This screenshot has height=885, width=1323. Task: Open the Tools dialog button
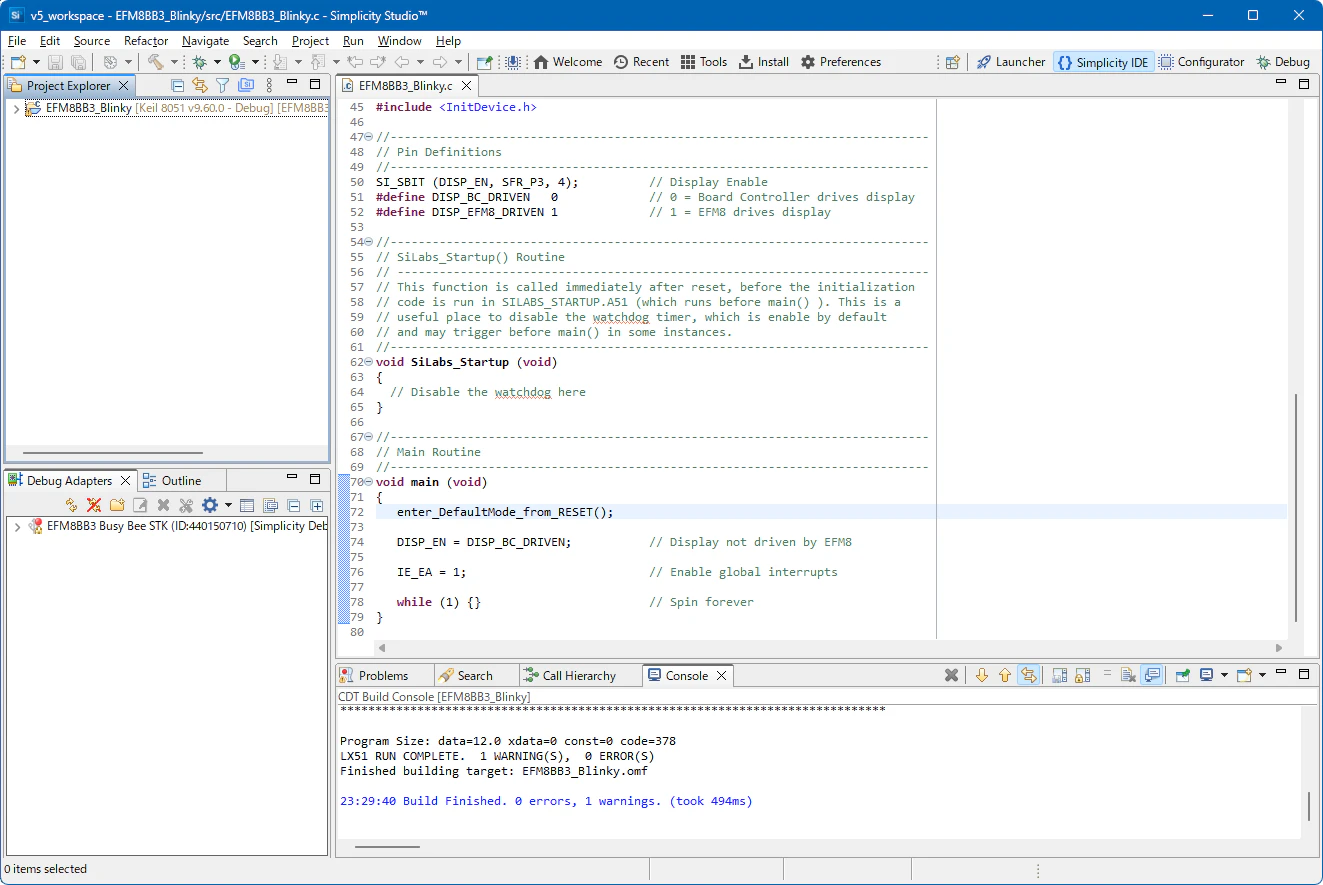704,62
